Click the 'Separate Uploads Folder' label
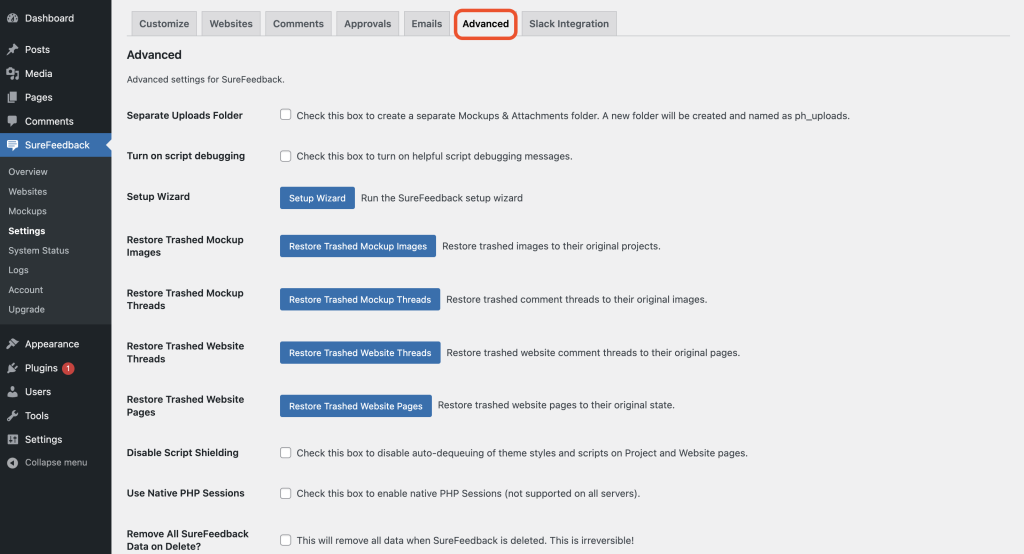The image size is (1024, 554). coord(185,116)
